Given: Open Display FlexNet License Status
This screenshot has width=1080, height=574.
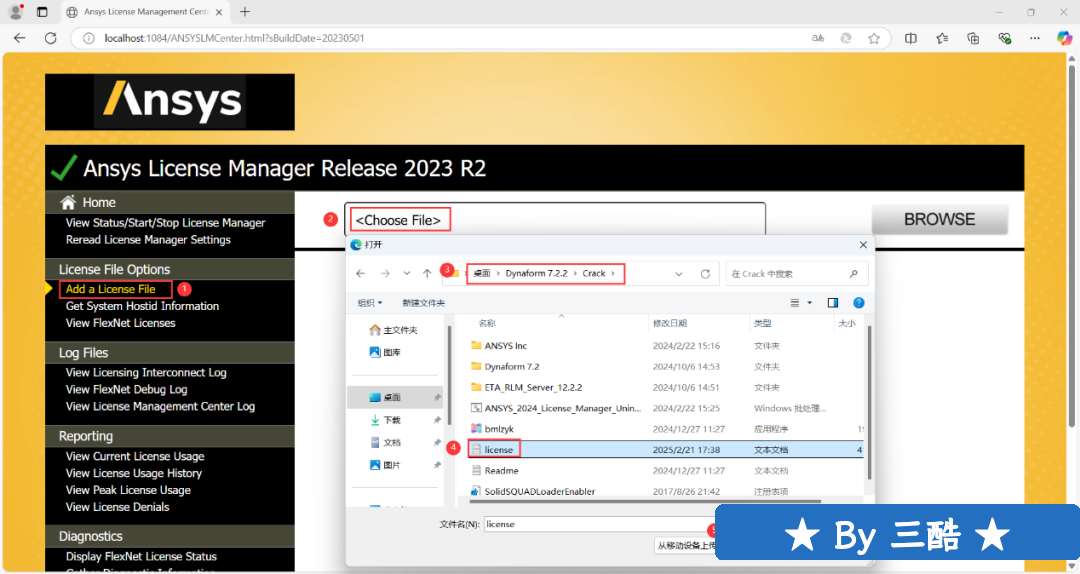Looking at the screenshot, I should pyautogui.click(x=141, y=556).
